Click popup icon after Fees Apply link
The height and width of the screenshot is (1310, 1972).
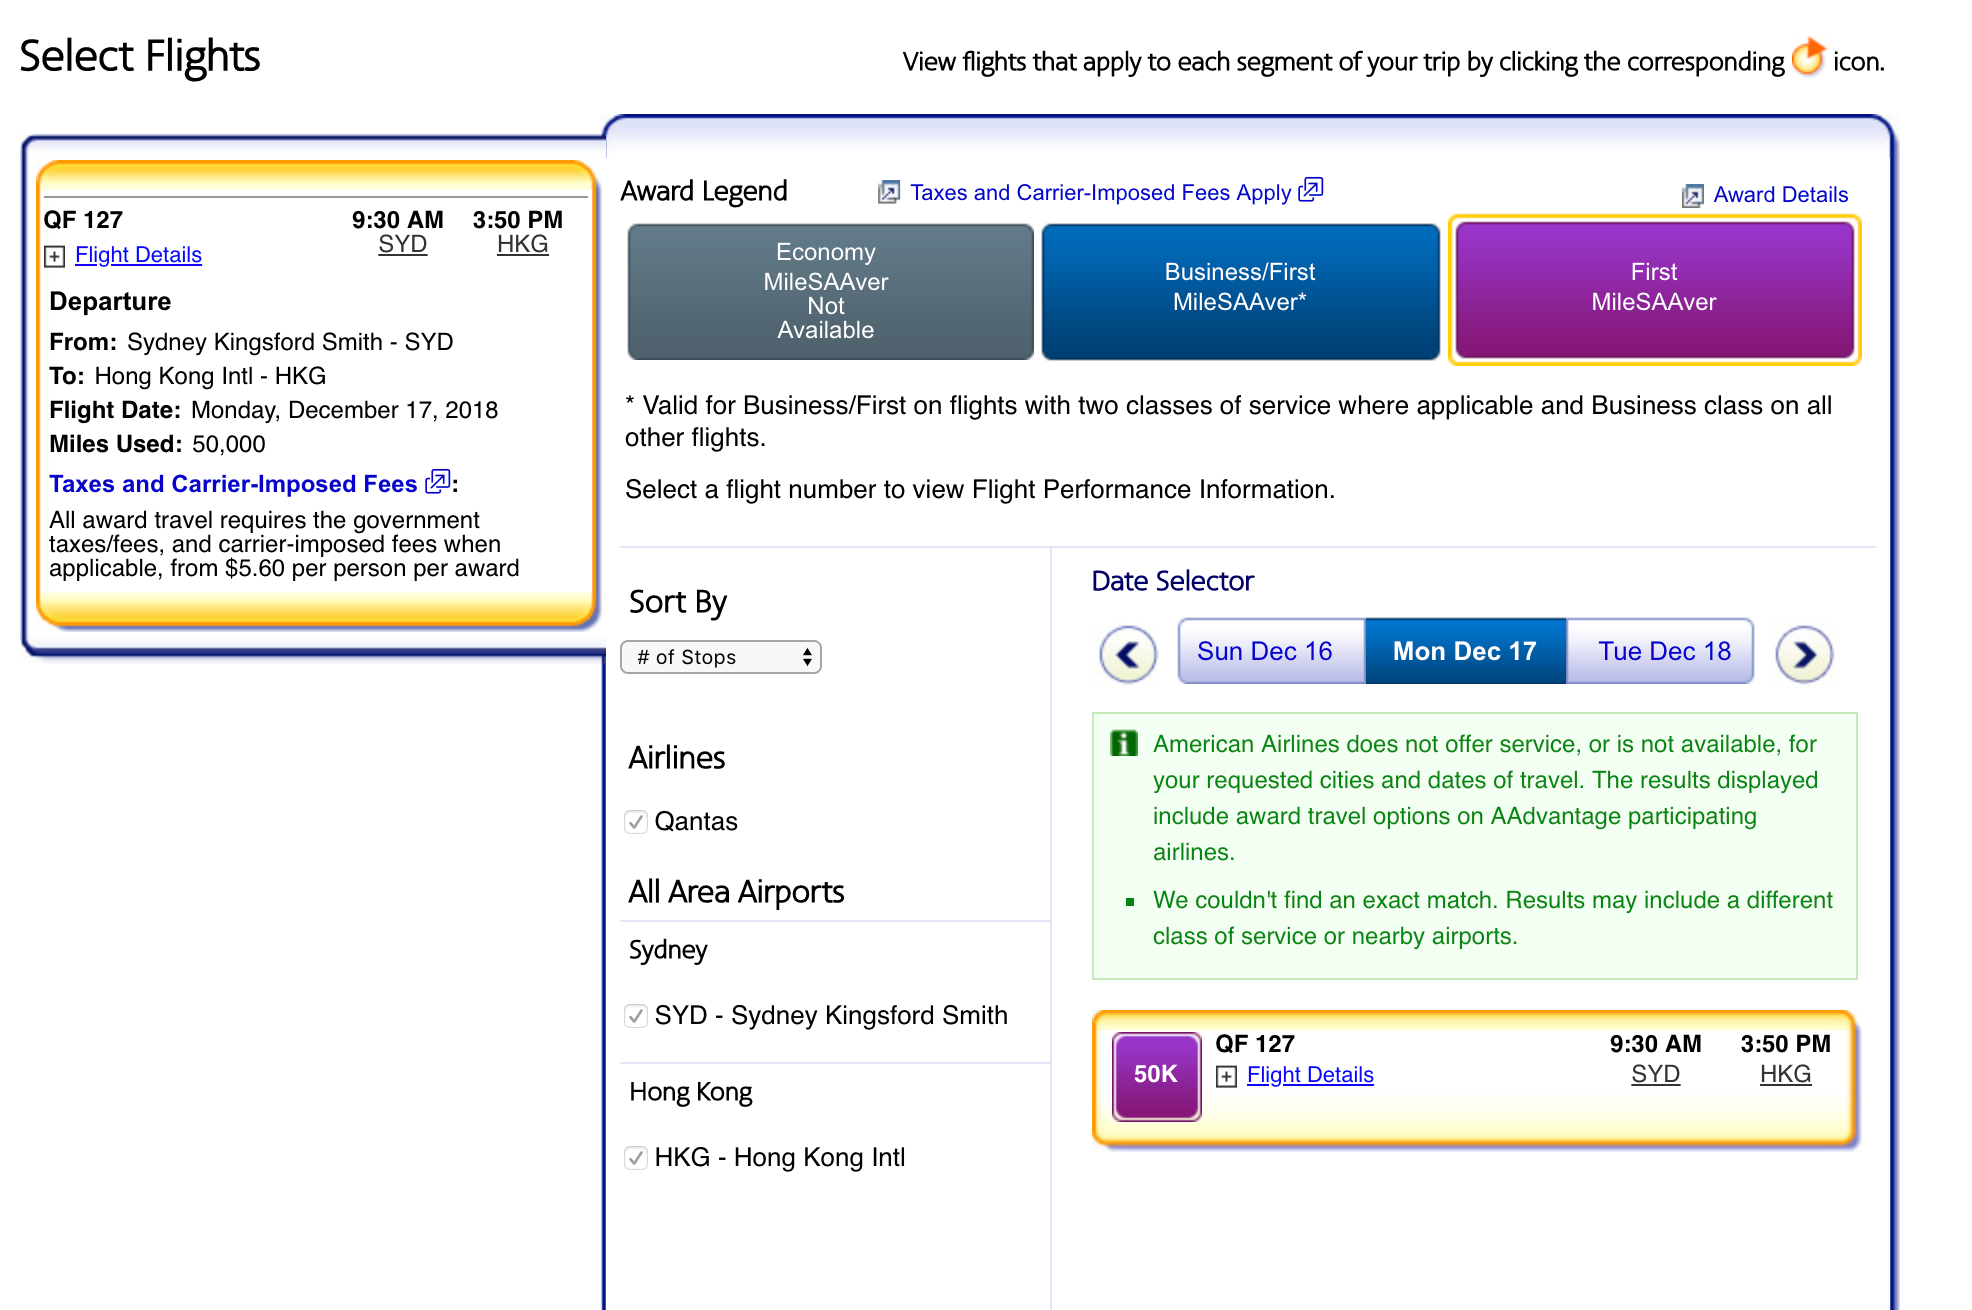tap(1311, 190)
